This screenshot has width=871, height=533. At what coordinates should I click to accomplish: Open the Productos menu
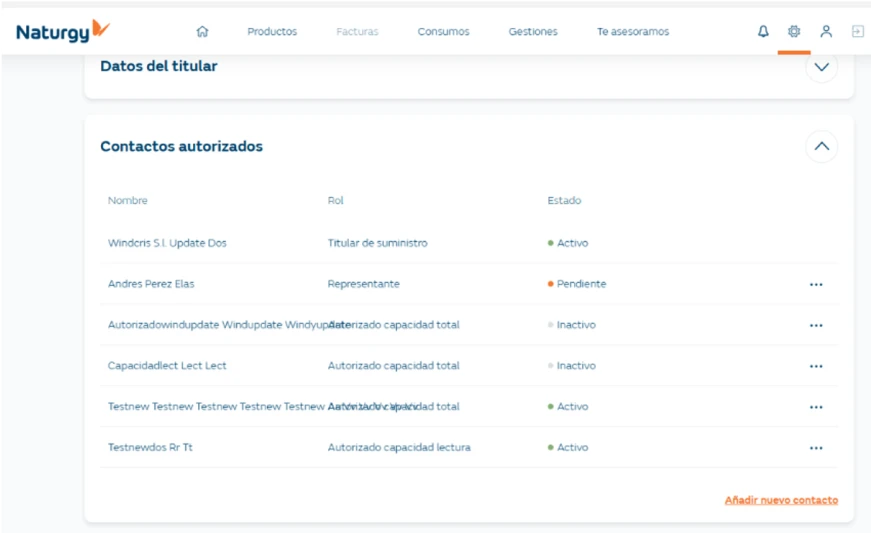[272, 32]
